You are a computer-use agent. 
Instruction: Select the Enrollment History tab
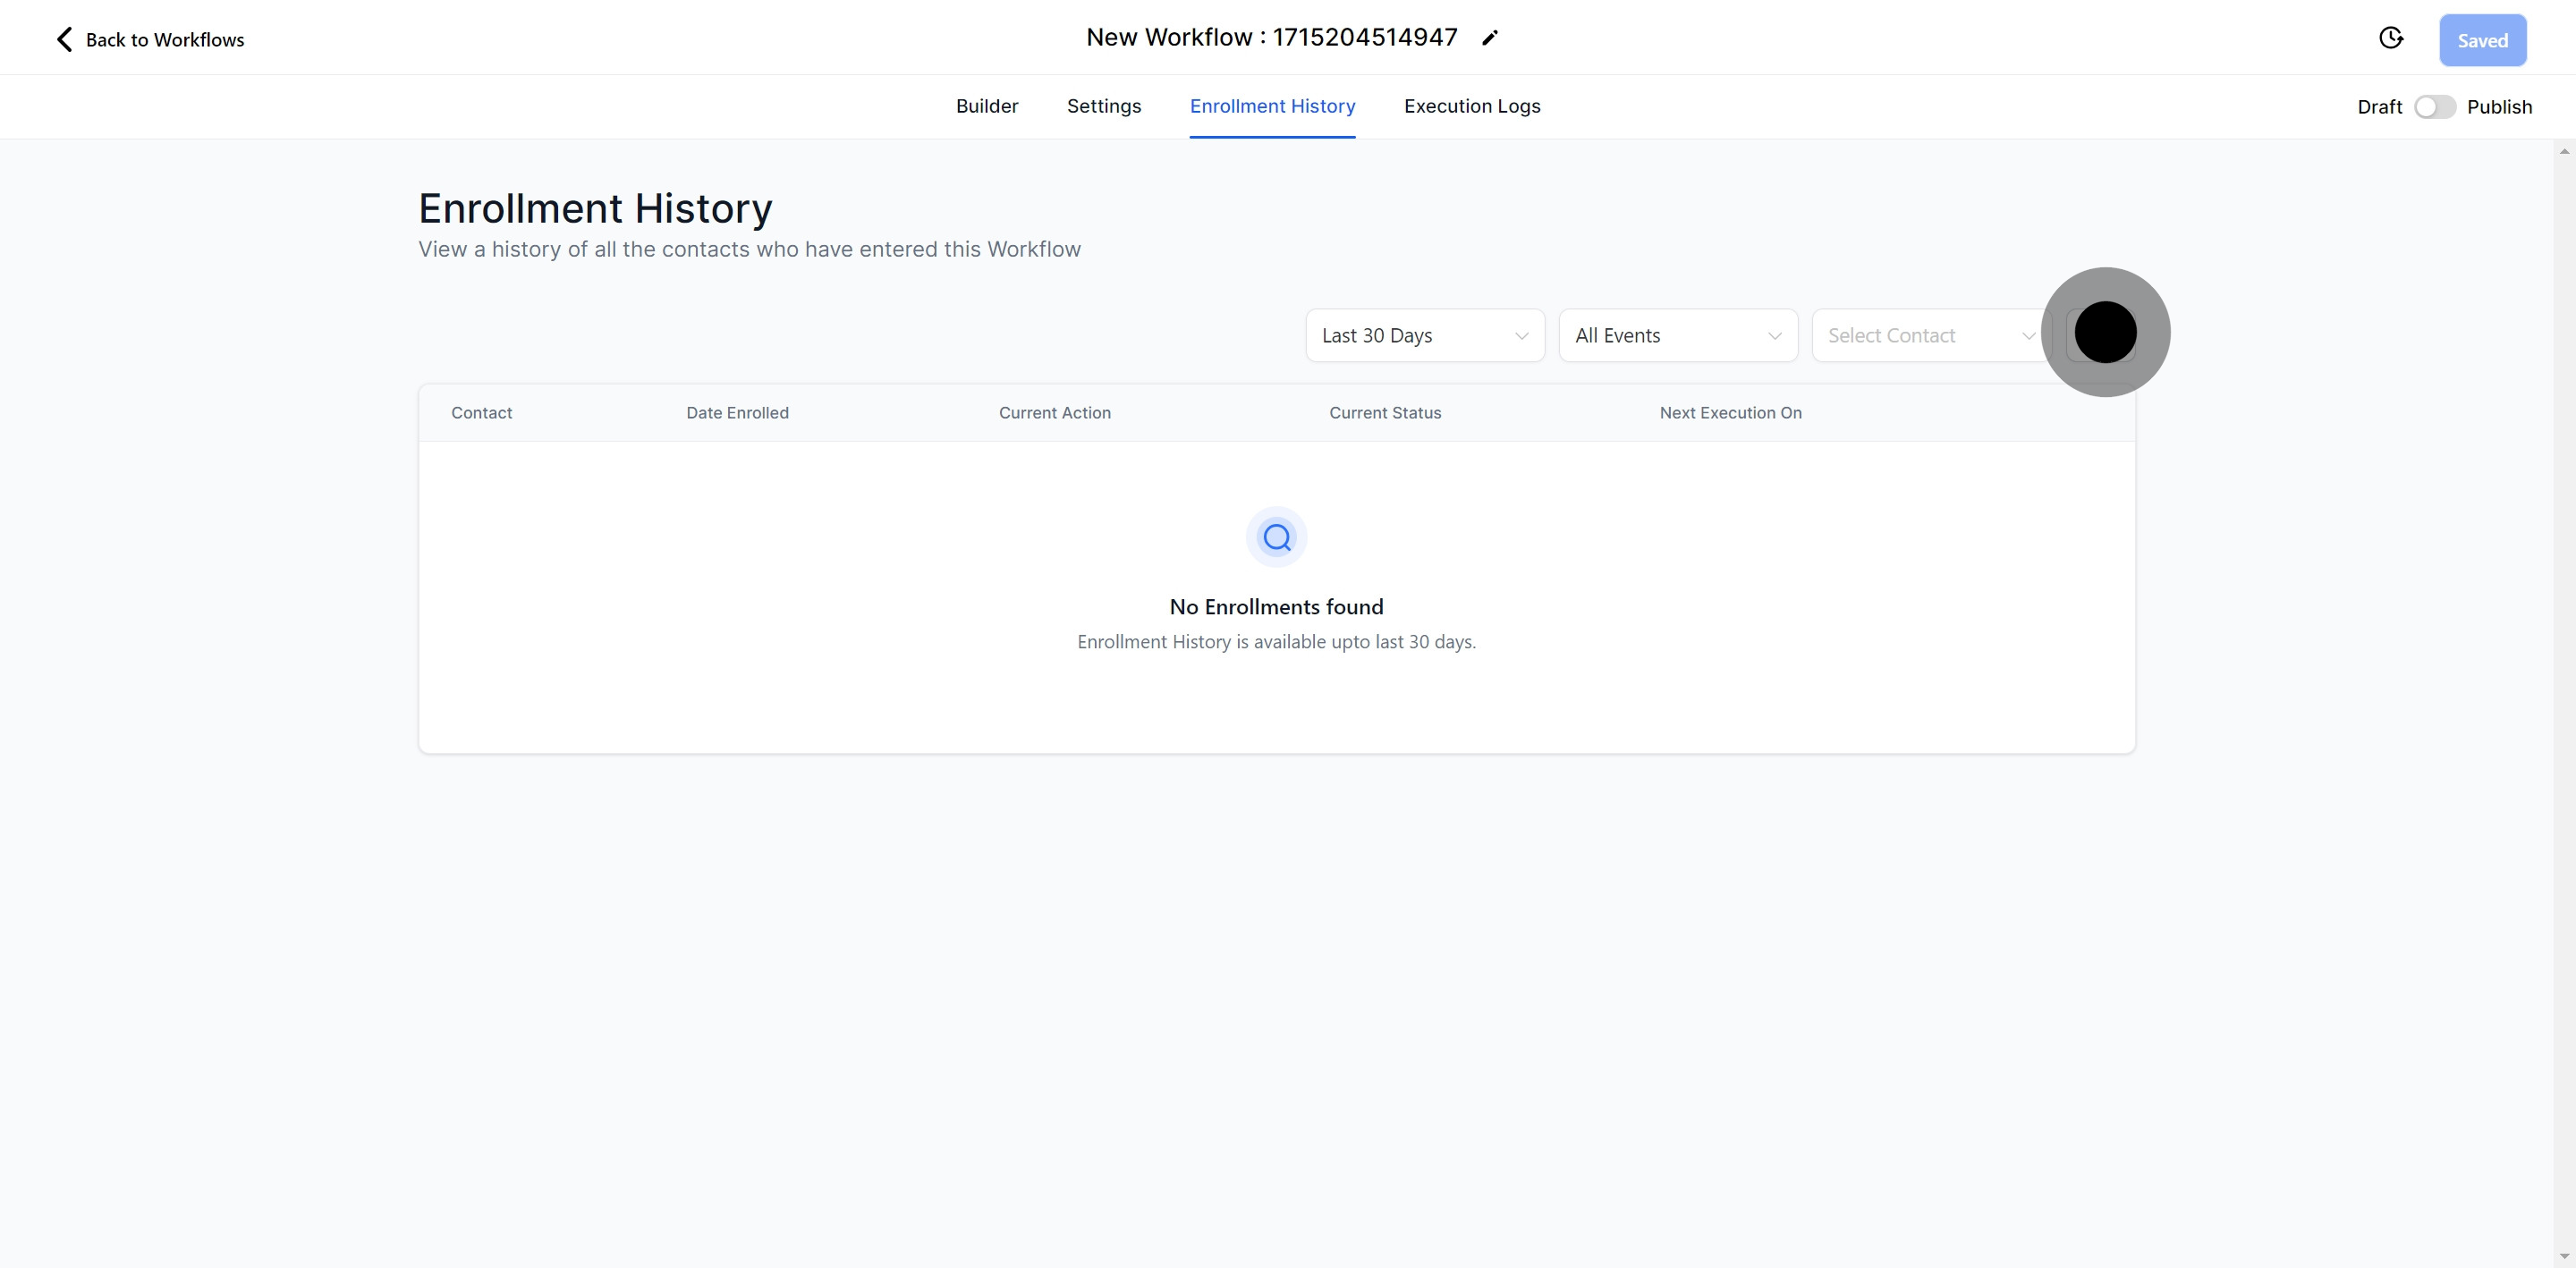[x=1272, y=106]
